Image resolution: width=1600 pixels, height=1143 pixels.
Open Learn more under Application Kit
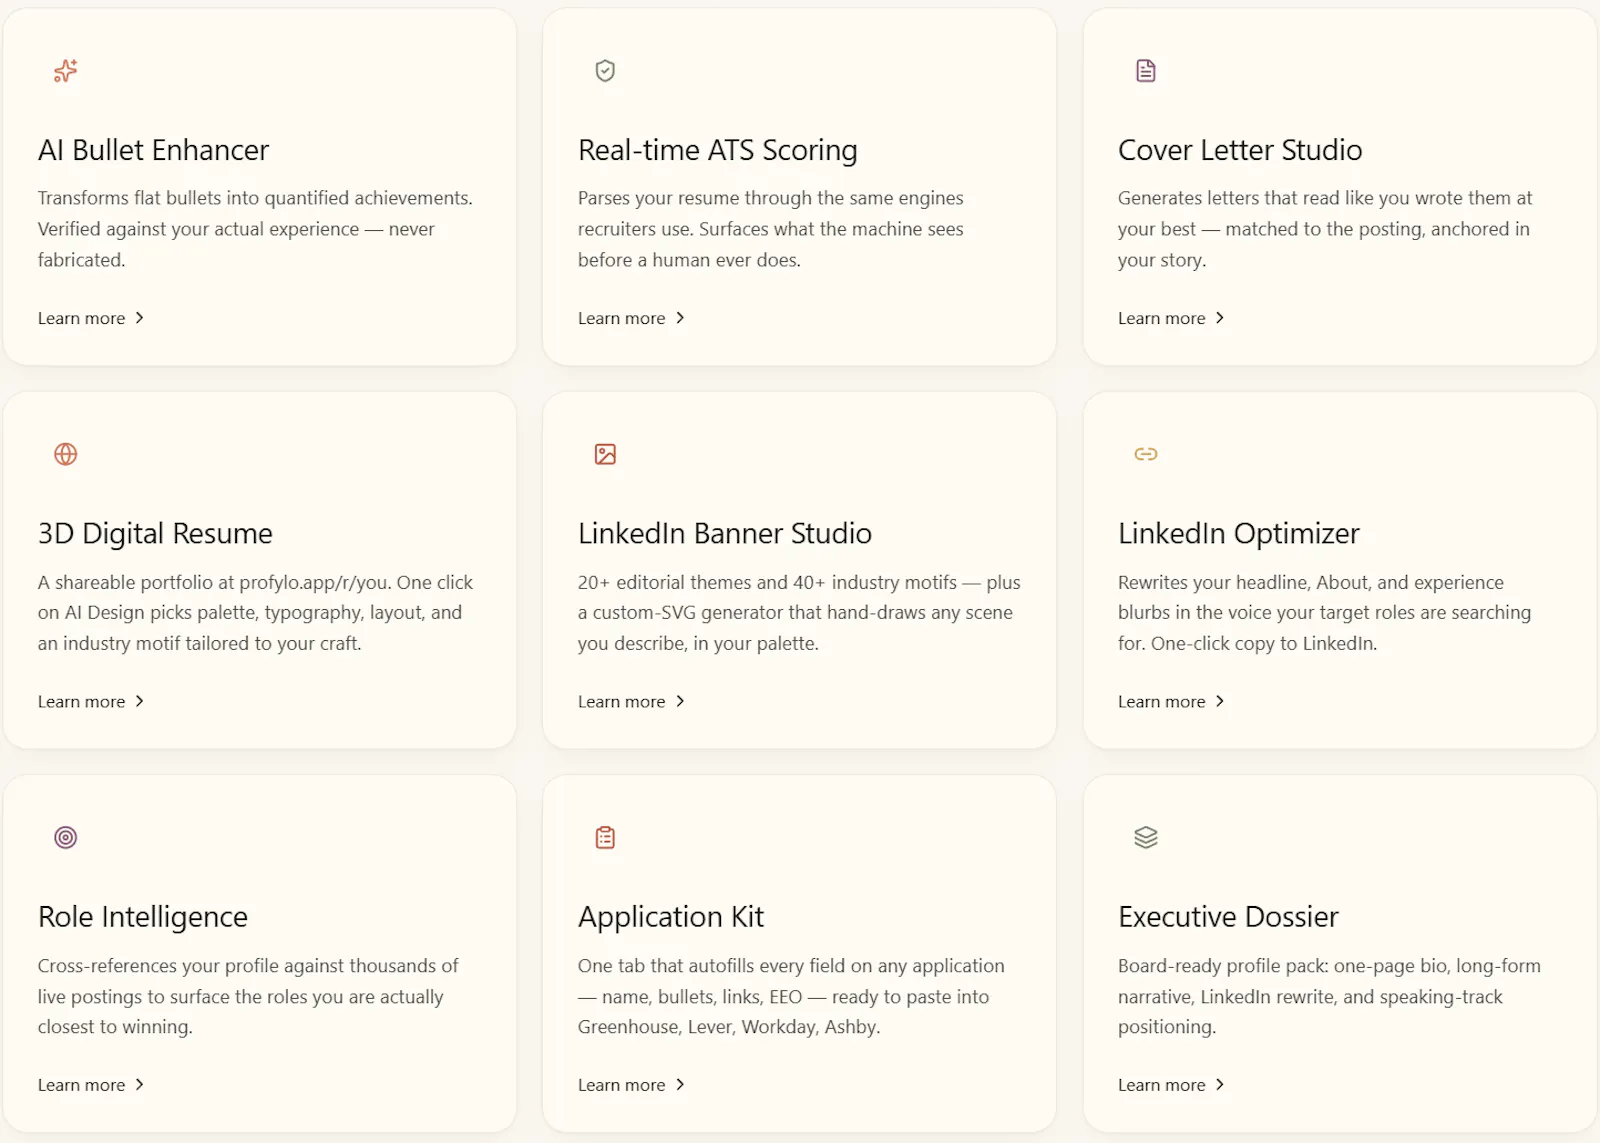(631, 1084)
